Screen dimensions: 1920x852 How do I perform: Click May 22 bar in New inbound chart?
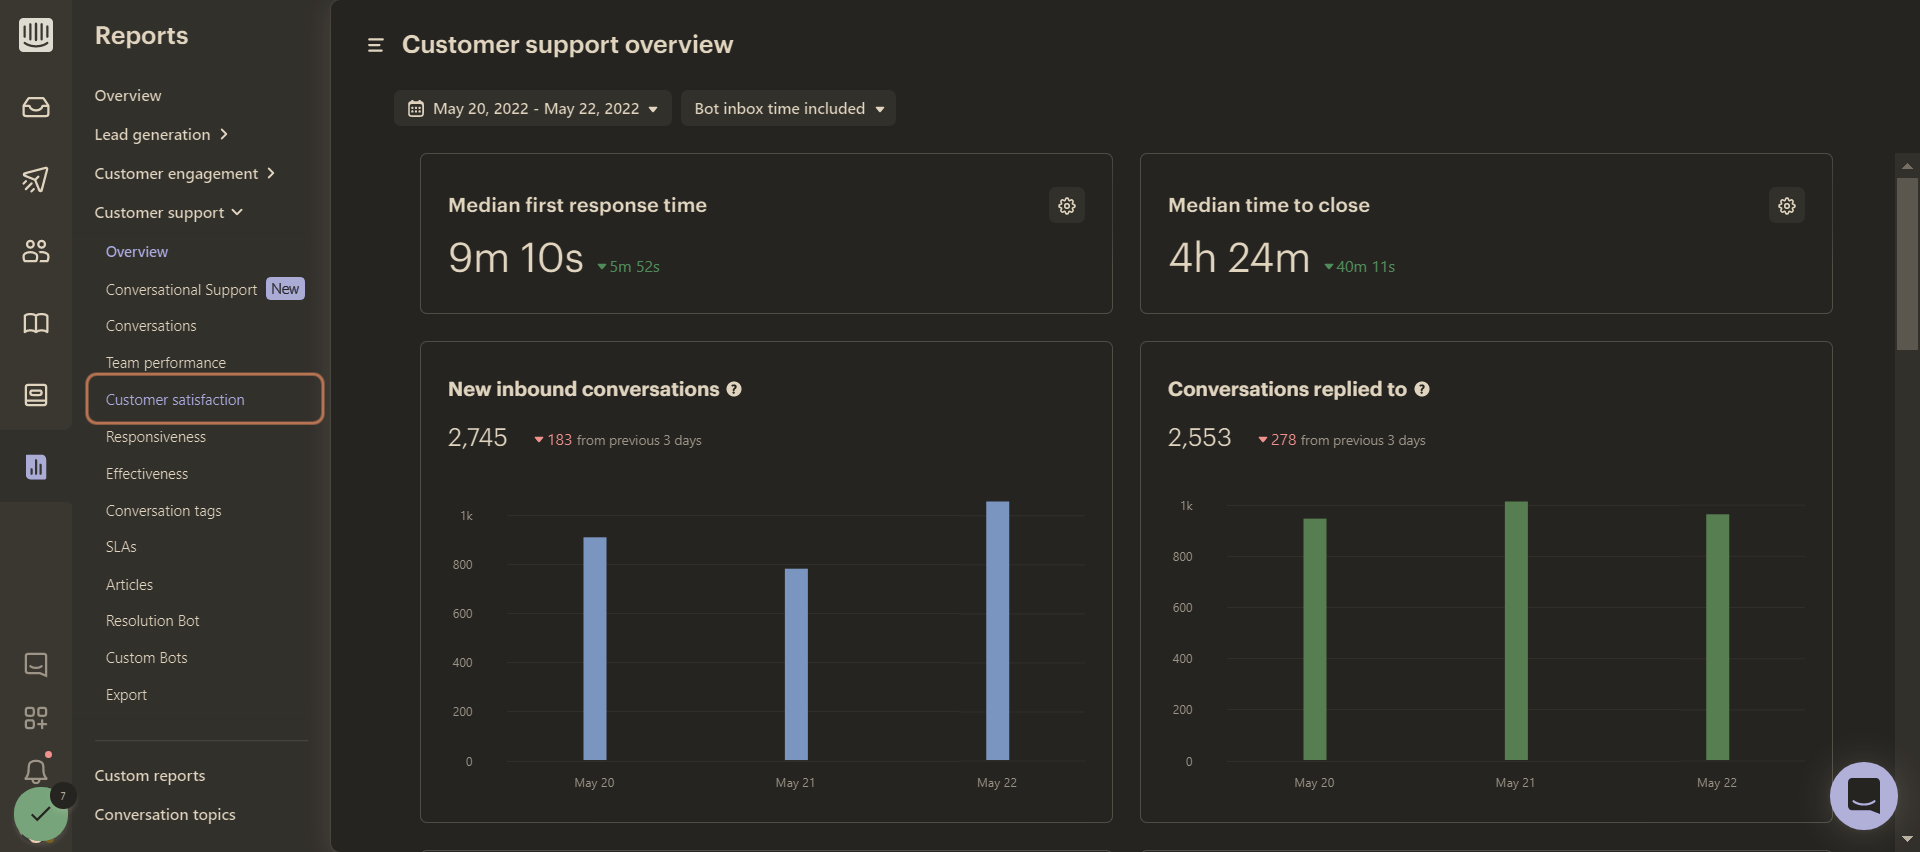pos(997,630)
